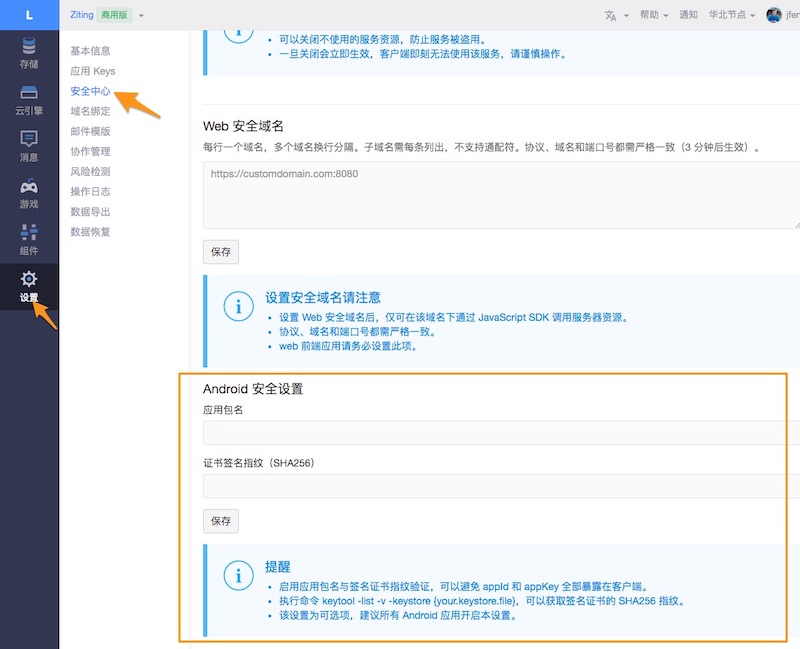Click the 证书签名指纹 SHA256 input field
This screenshot has height=649, width=800.
[490, 486]
